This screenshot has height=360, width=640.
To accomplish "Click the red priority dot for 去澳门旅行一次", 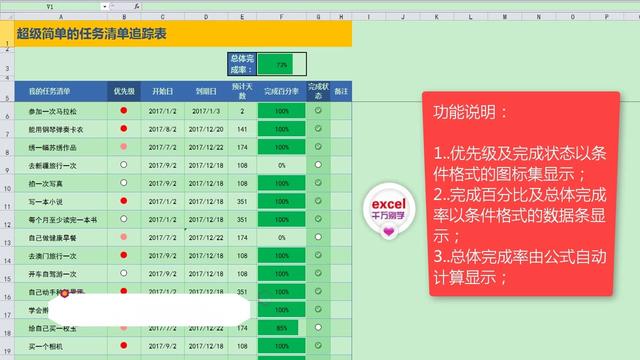I will (124, 255).
